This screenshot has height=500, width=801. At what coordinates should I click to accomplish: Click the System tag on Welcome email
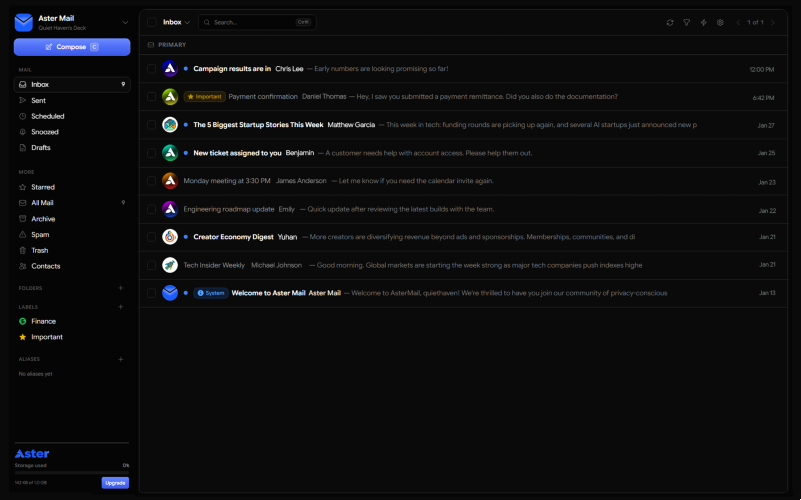pos(211,293)
